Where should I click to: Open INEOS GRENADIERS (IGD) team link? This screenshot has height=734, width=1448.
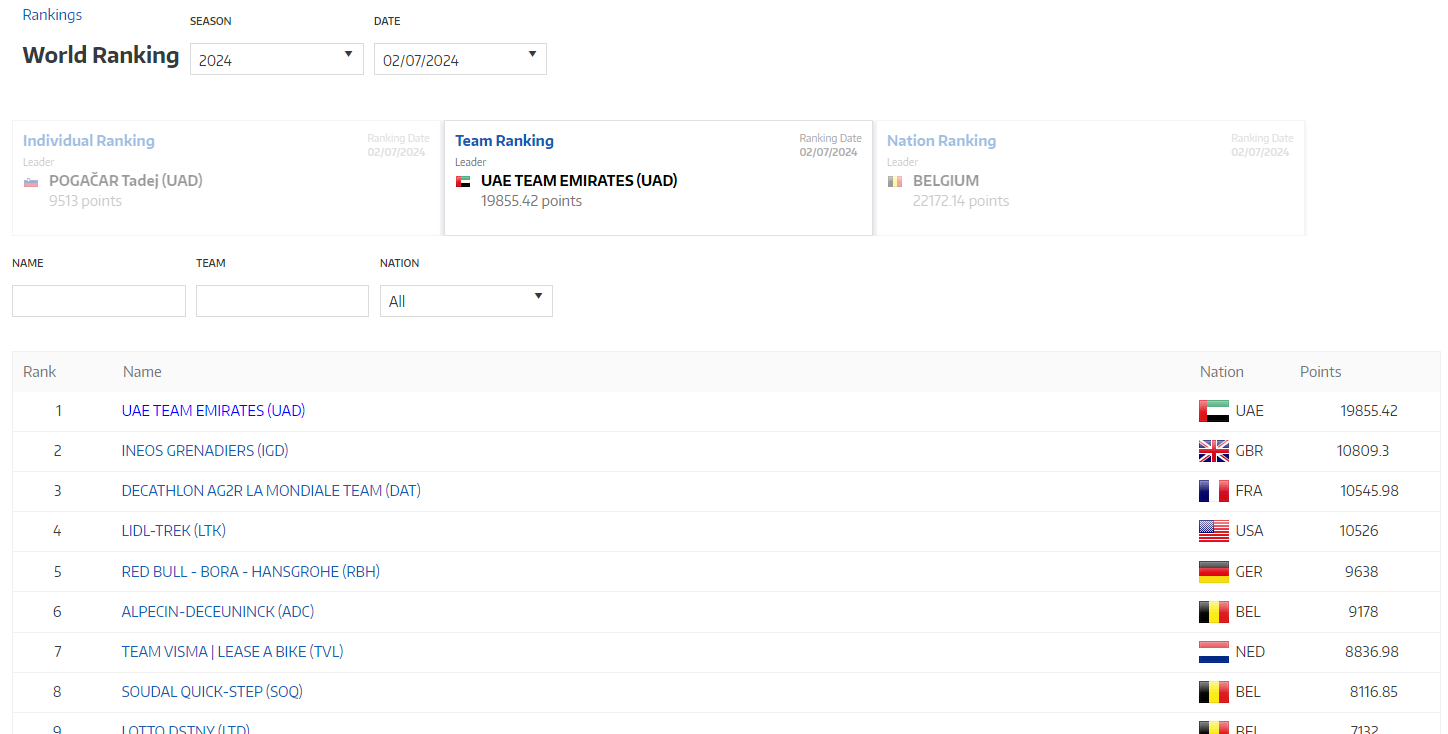(x=205, y=451)
